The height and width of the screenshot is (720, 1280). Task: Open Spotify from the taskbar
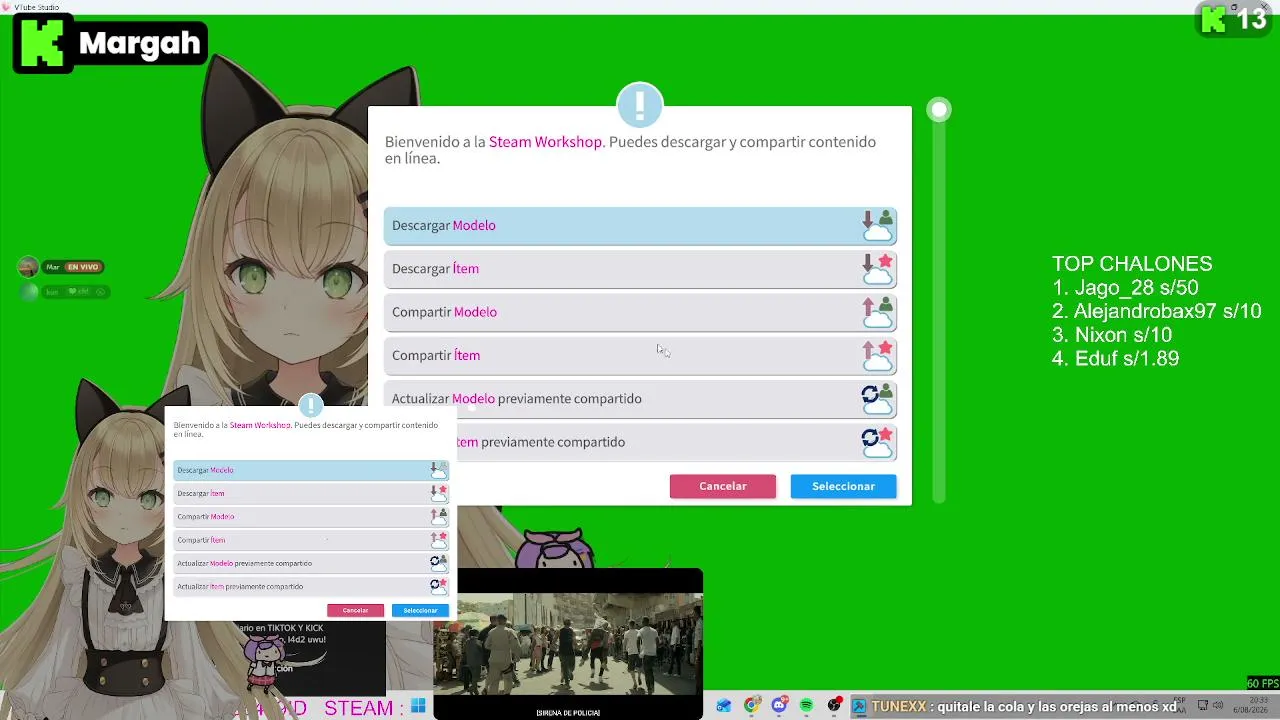tap(806, 707)
